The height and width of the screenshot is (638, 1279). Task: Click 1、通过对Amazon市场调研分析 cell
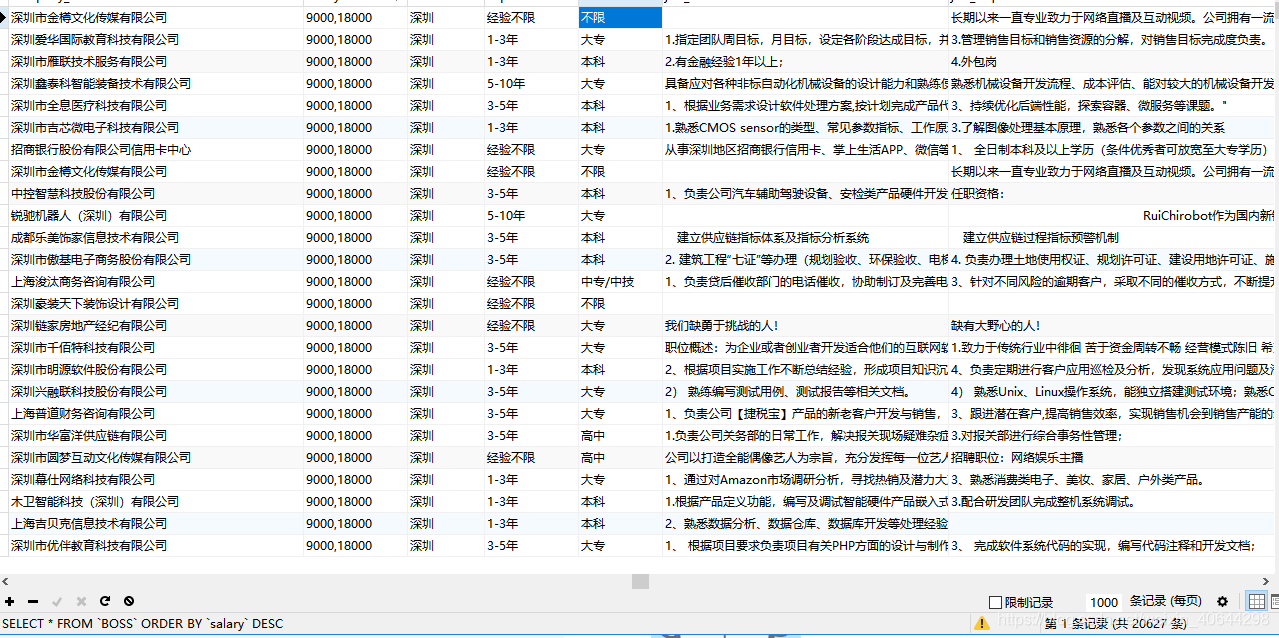pos(805,479)
